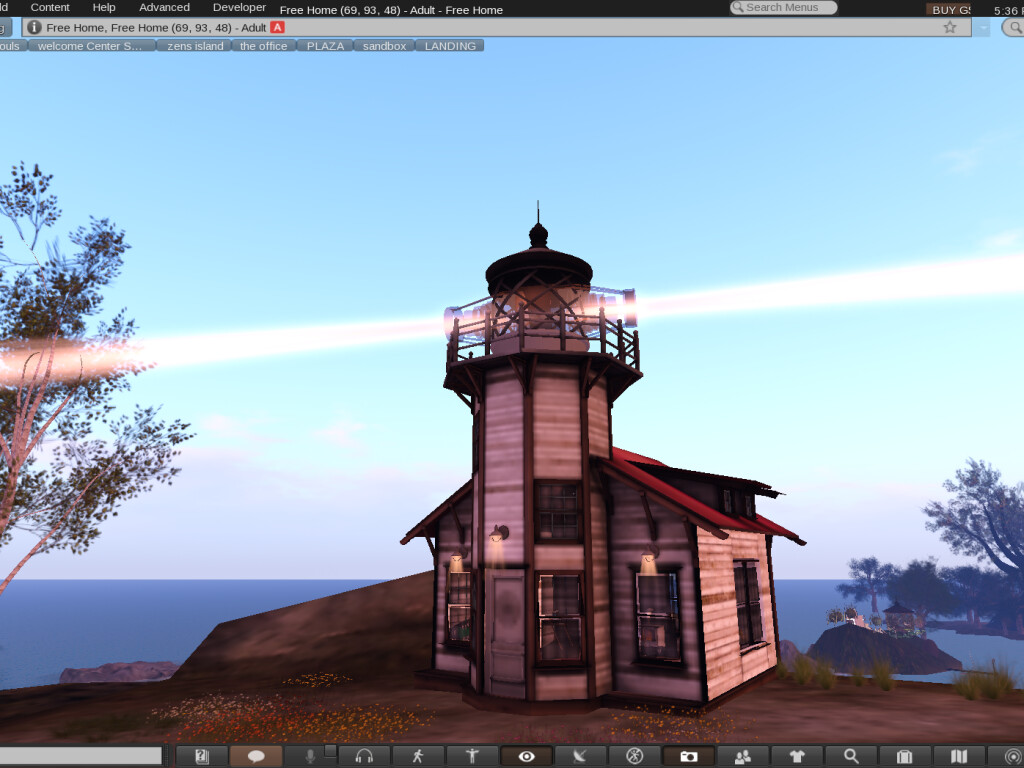The height and width of the screenshot is (768, 1024).
Task: Open the Developer menu
Action: coord(239,7)
